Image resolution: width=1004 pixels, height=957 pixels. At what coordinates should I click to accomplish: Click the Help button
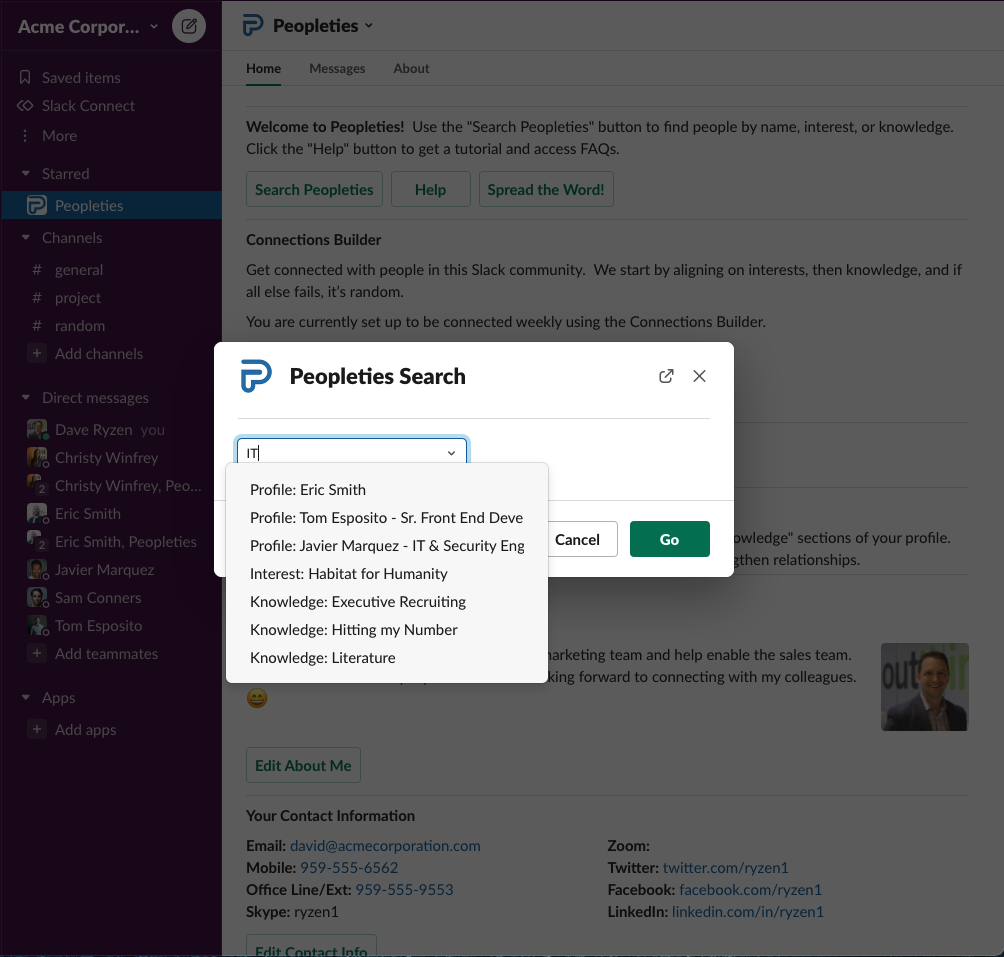[x=430, y=189]
